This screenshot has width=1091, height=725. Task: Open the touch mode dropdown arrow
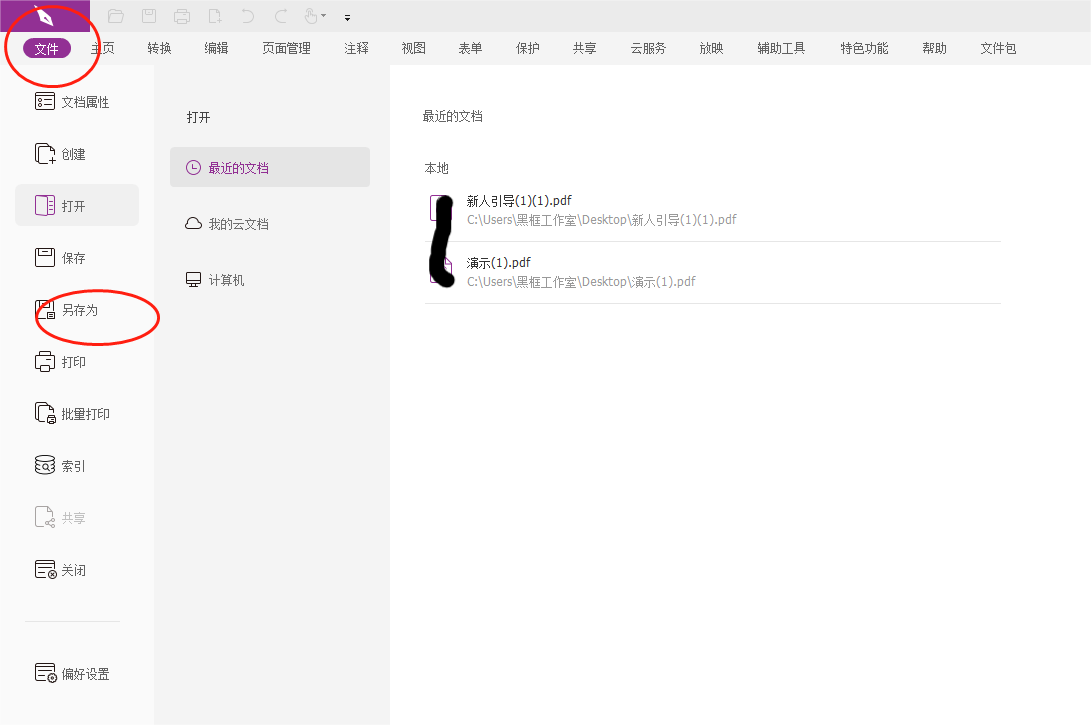(x=323, y=16)
